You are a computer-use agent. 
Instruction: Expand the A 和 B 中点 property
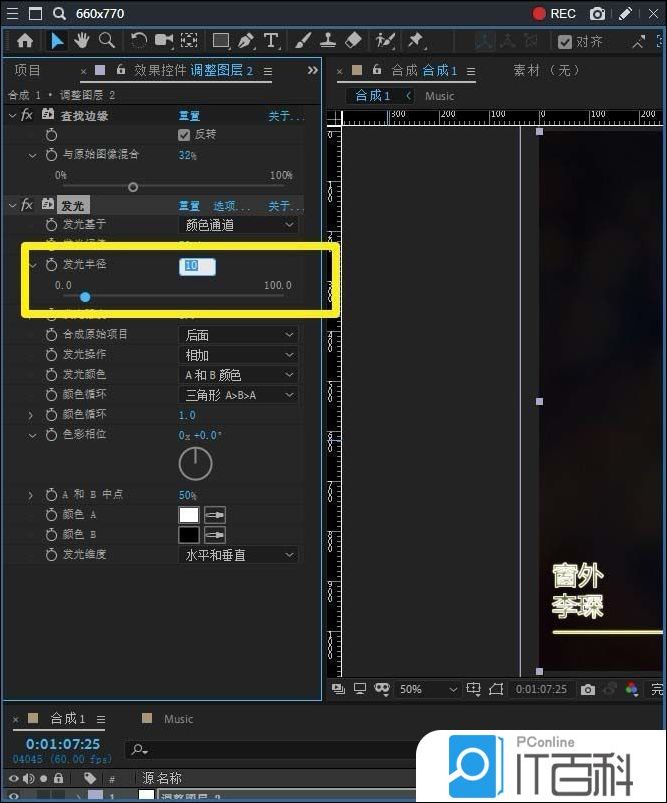click(30, 495)
